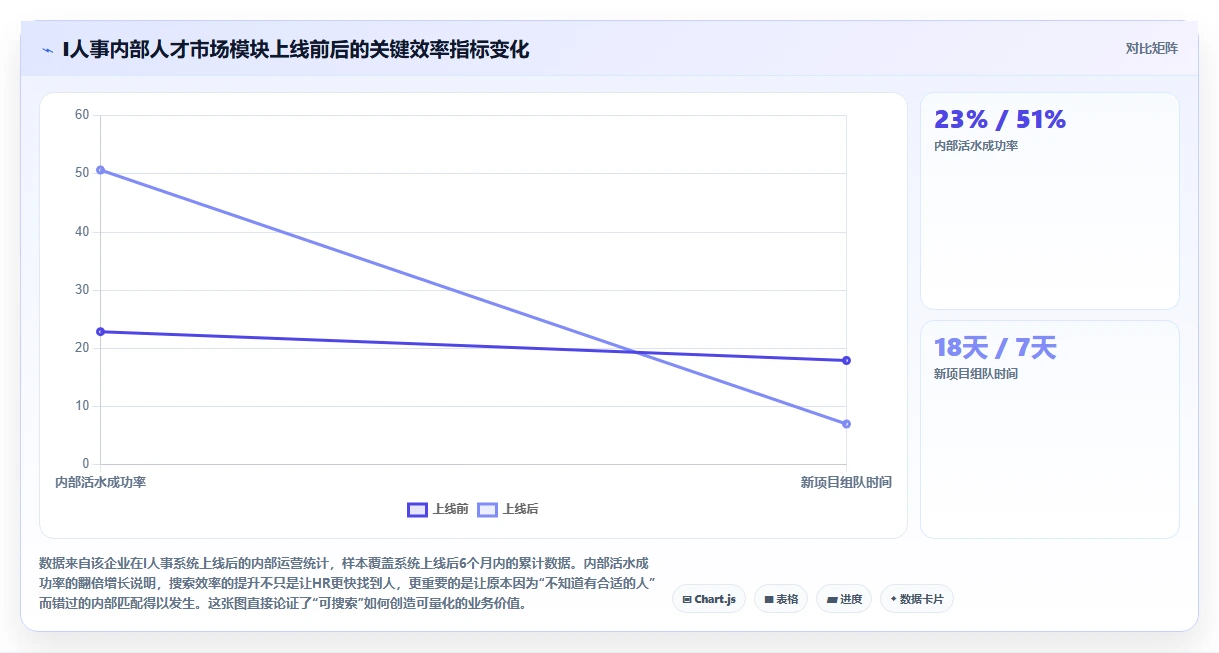Open the 对比矩阵 link in the header
Viewport: 1219px width, 653px height.
coord(1151,48)
